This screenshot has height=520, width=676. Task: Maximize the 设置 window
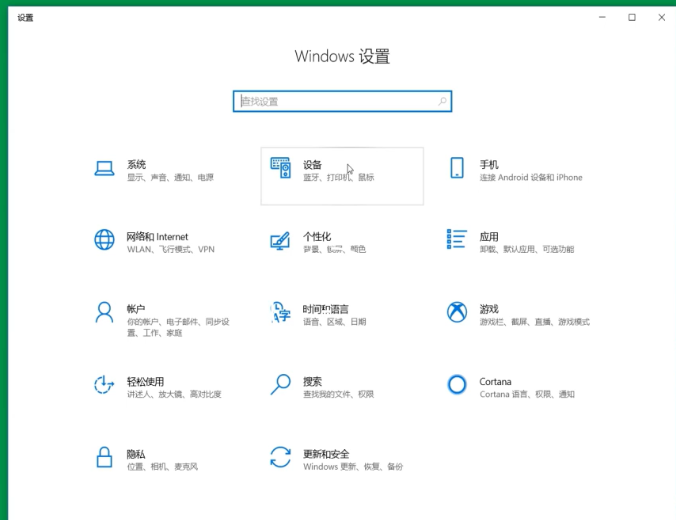(632, 17)
